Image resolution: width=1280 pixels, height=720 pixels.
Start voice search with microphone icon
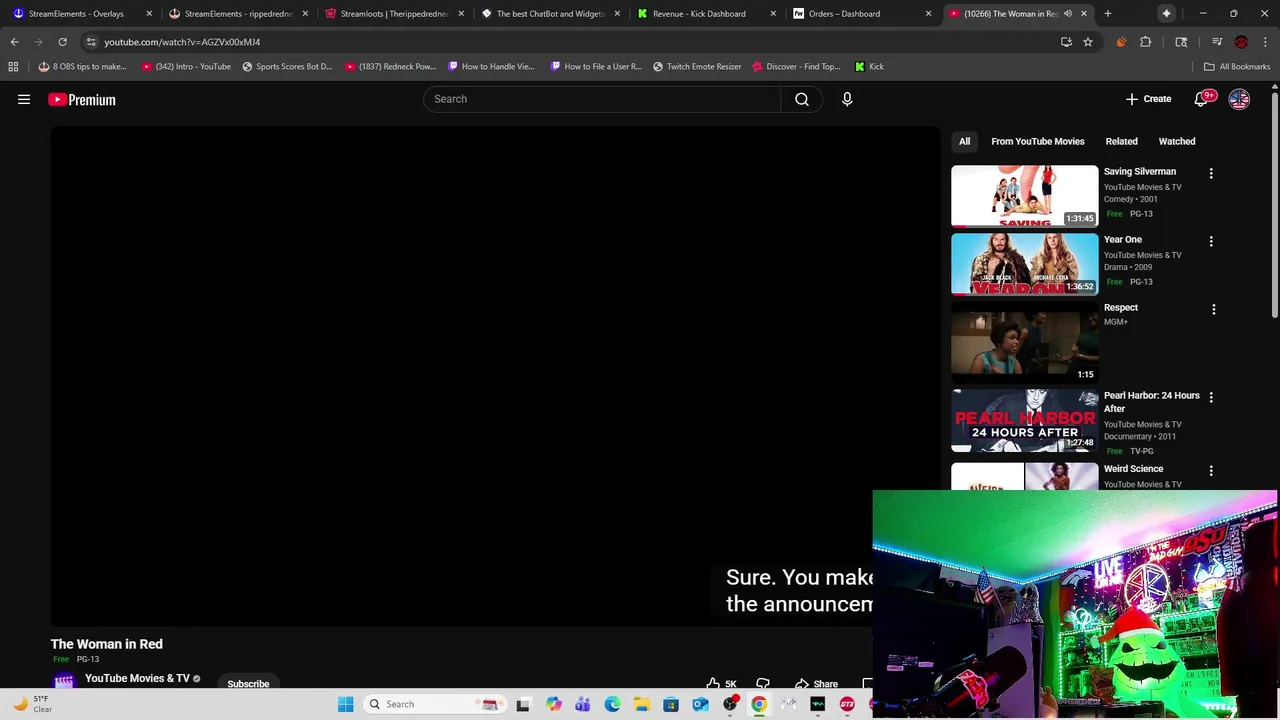[847, 99]
